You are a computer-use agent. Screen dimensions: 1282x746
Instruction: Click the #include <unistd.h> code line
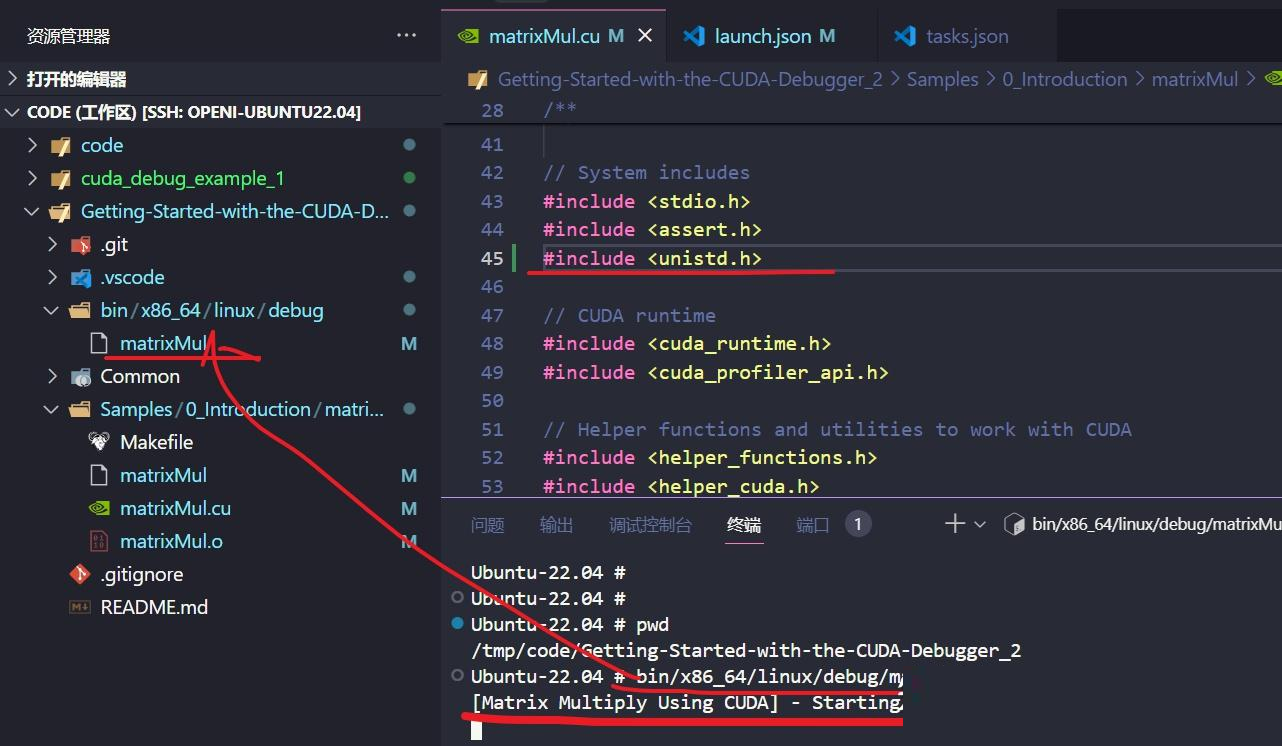[652, 258]
